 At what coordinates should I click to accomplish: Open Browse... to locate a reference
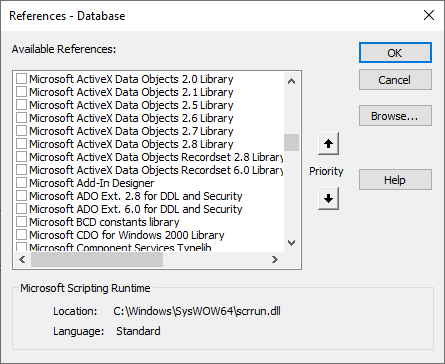pos(395,116)
